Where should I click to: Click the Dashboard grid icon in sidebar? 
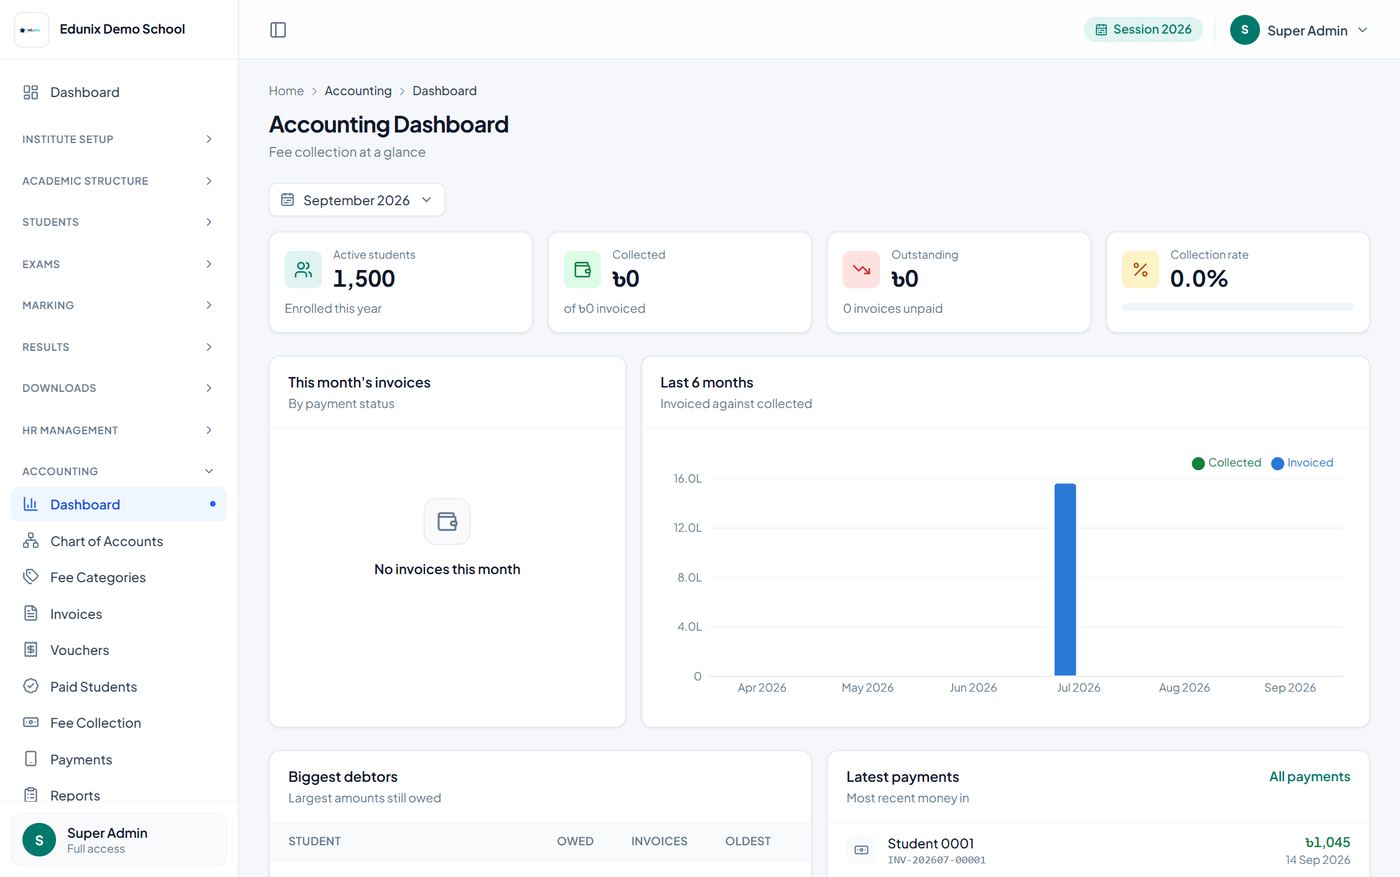31,92
